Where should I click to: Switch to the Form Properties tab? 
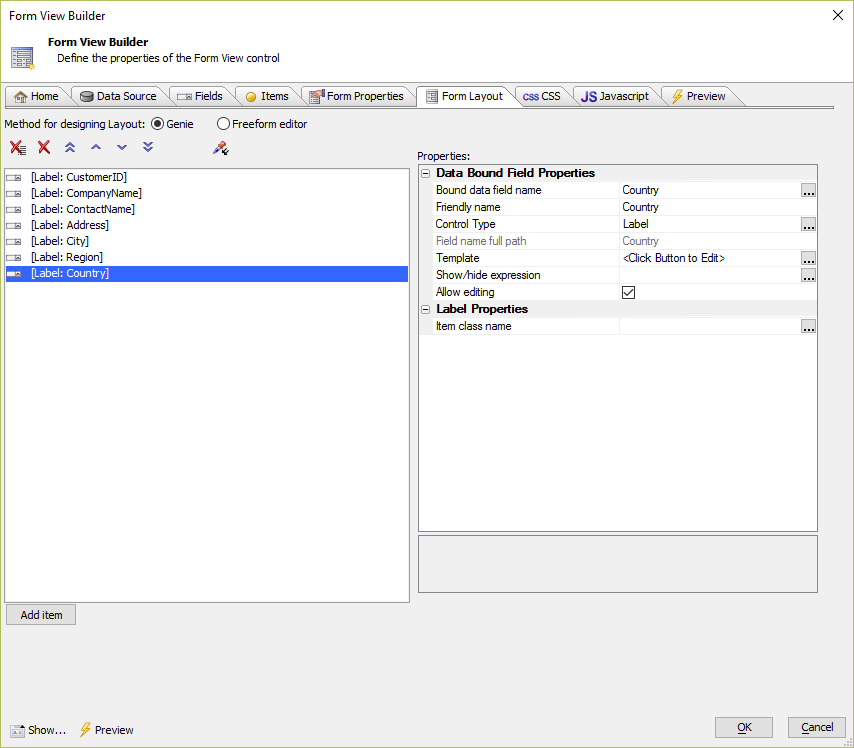click(x=357, y=96)
